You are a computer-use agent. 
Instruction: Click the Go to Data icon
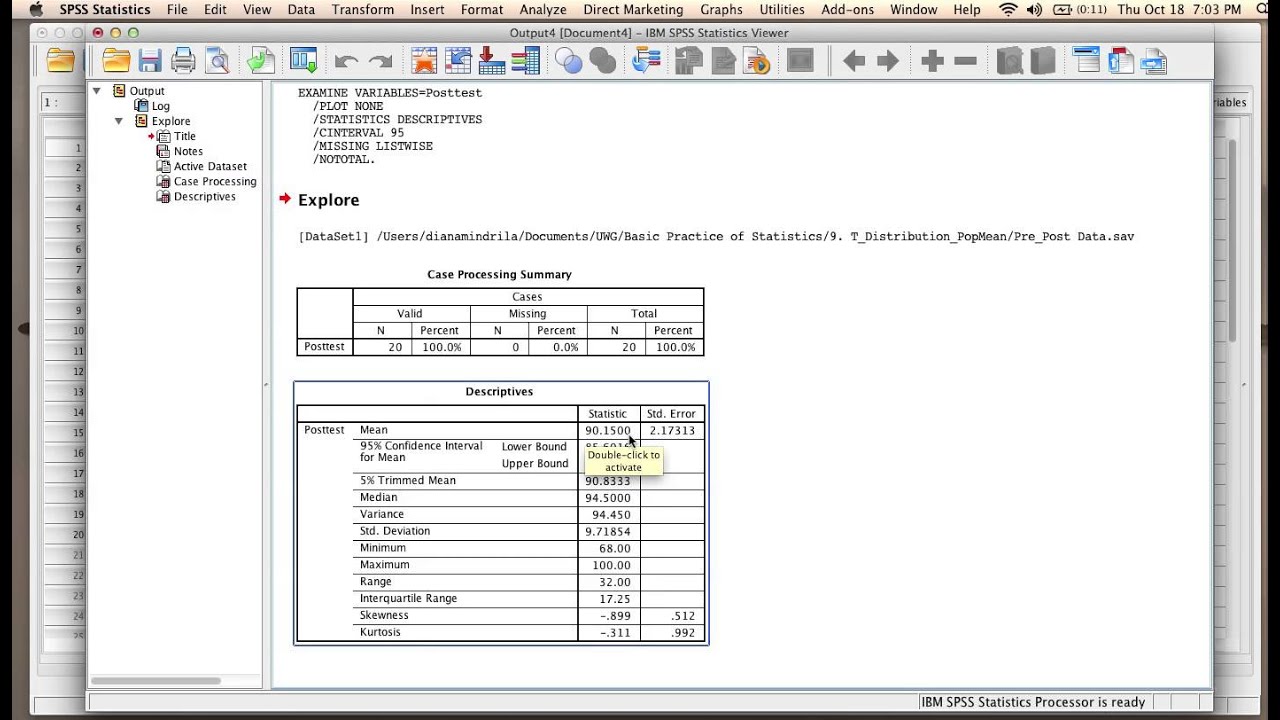tap(424, 61)
